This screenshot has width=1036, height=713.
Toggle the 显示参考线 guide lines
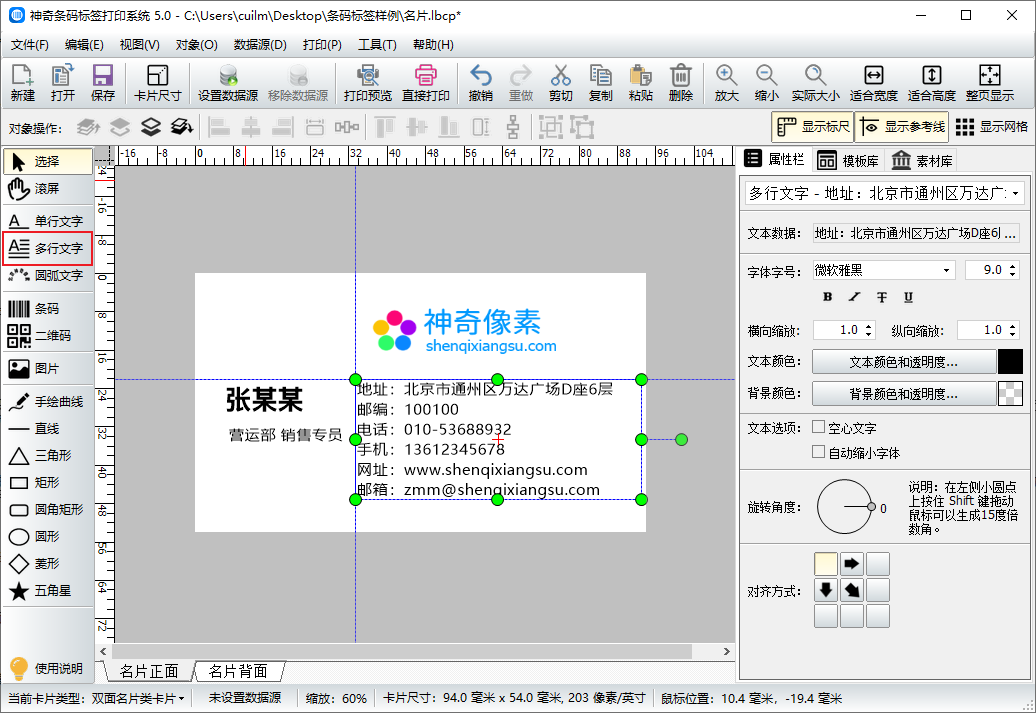[902, 127]
